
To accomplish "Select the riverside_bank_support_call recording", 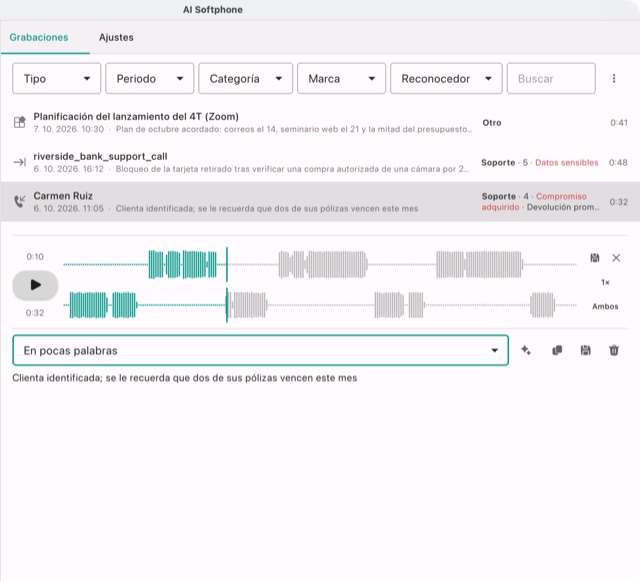I will [320, 162].
